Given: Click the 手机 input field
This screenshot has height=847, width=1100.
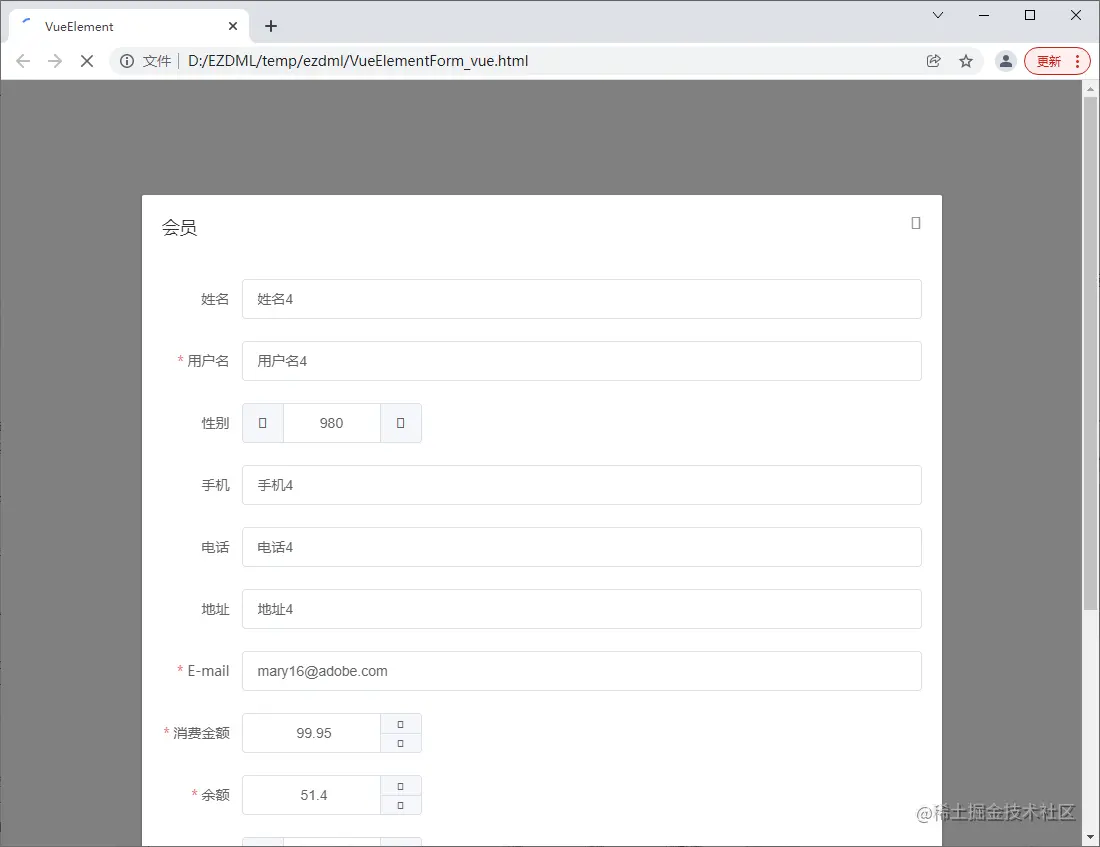Looking at the screenshot, I should tap(582, 485).
